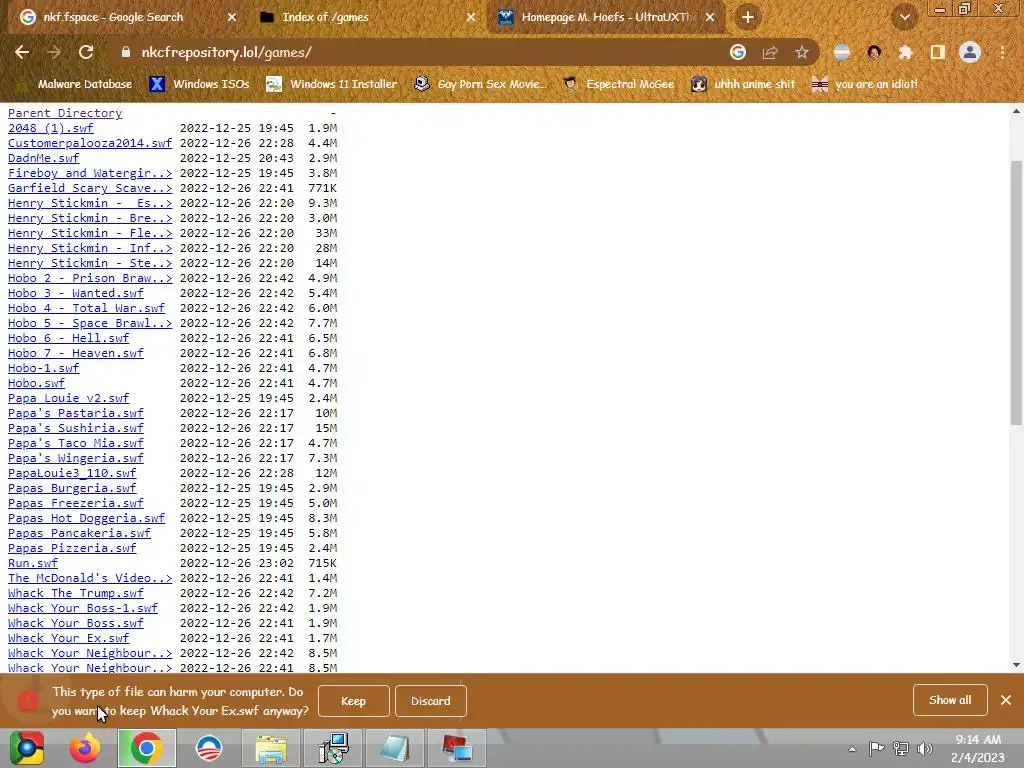Open the Chrome three-dot menu
This screenshot has height=768, width=1024.
[1002, 52]
